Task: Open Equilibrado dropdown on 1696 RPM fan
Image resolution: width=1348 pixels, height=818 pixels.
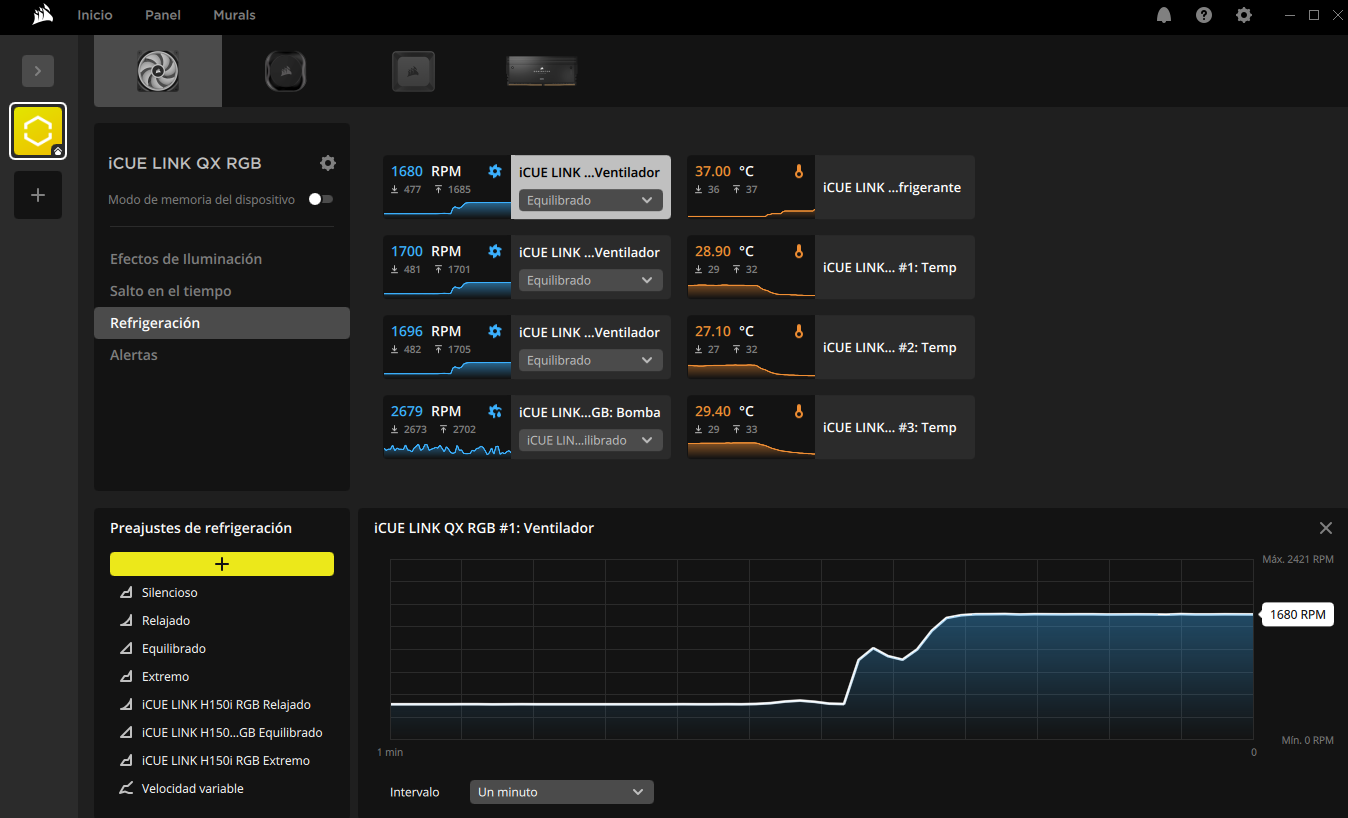Action: tap(590, 360)
